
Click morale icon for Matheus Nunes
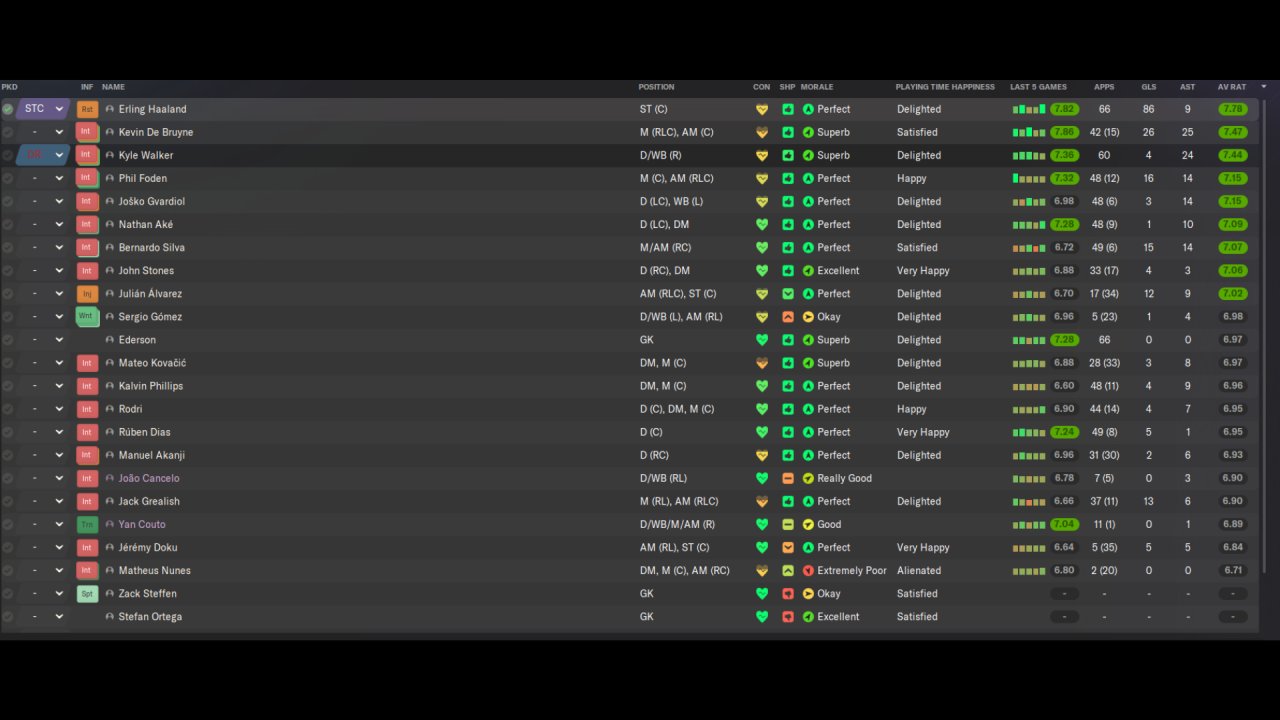coord(808,571)
